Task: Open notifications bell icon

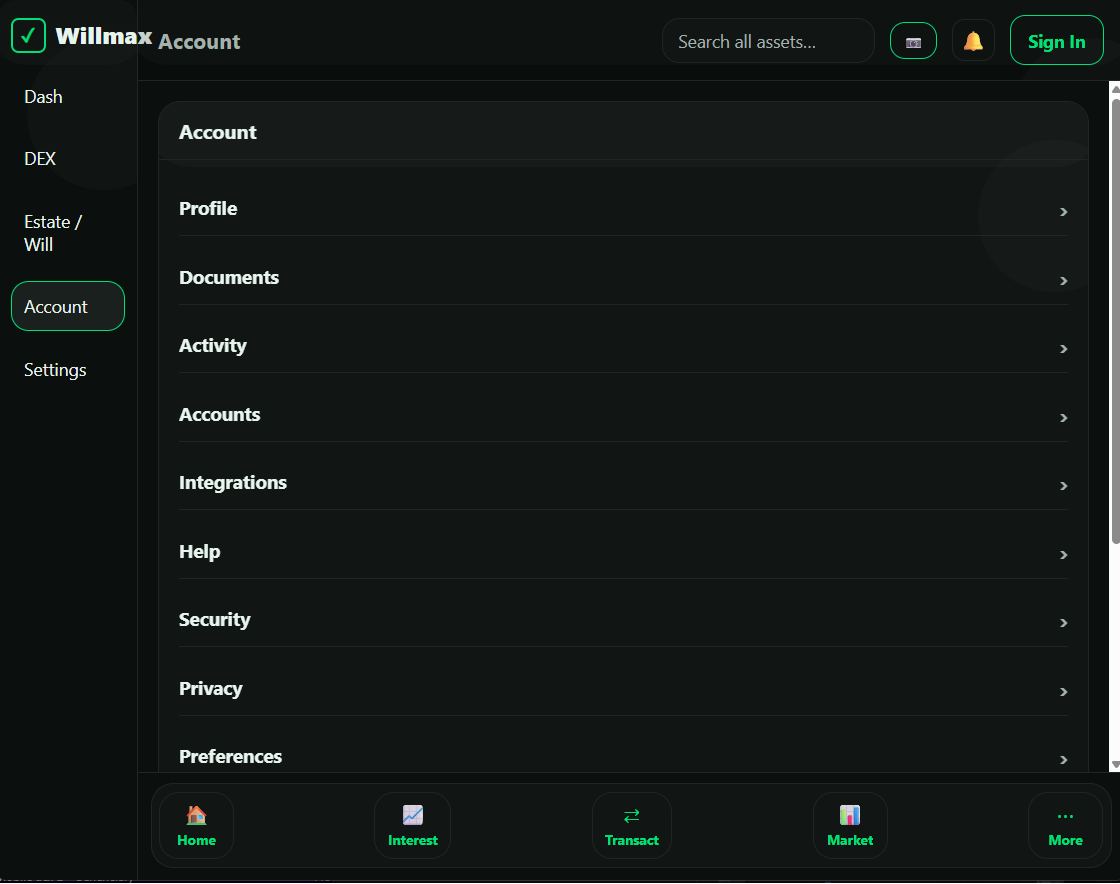Action: [x=973, y=41]
